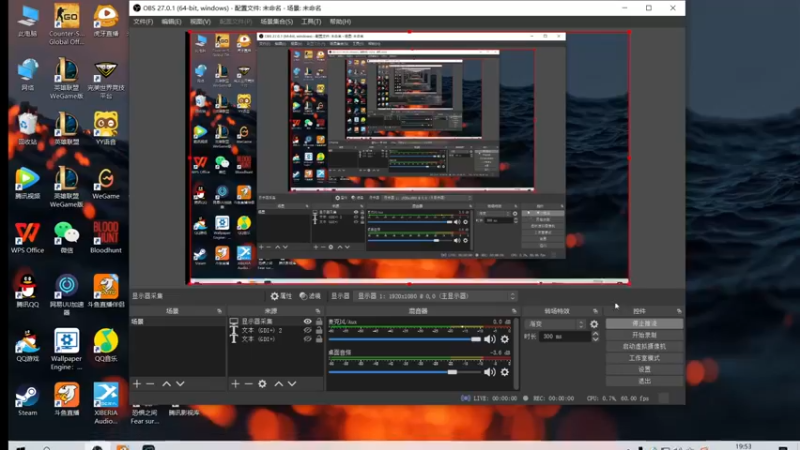800x450 pixels.
Task: Move the selected source up in 来源 panel
Action: click(279, 384)
